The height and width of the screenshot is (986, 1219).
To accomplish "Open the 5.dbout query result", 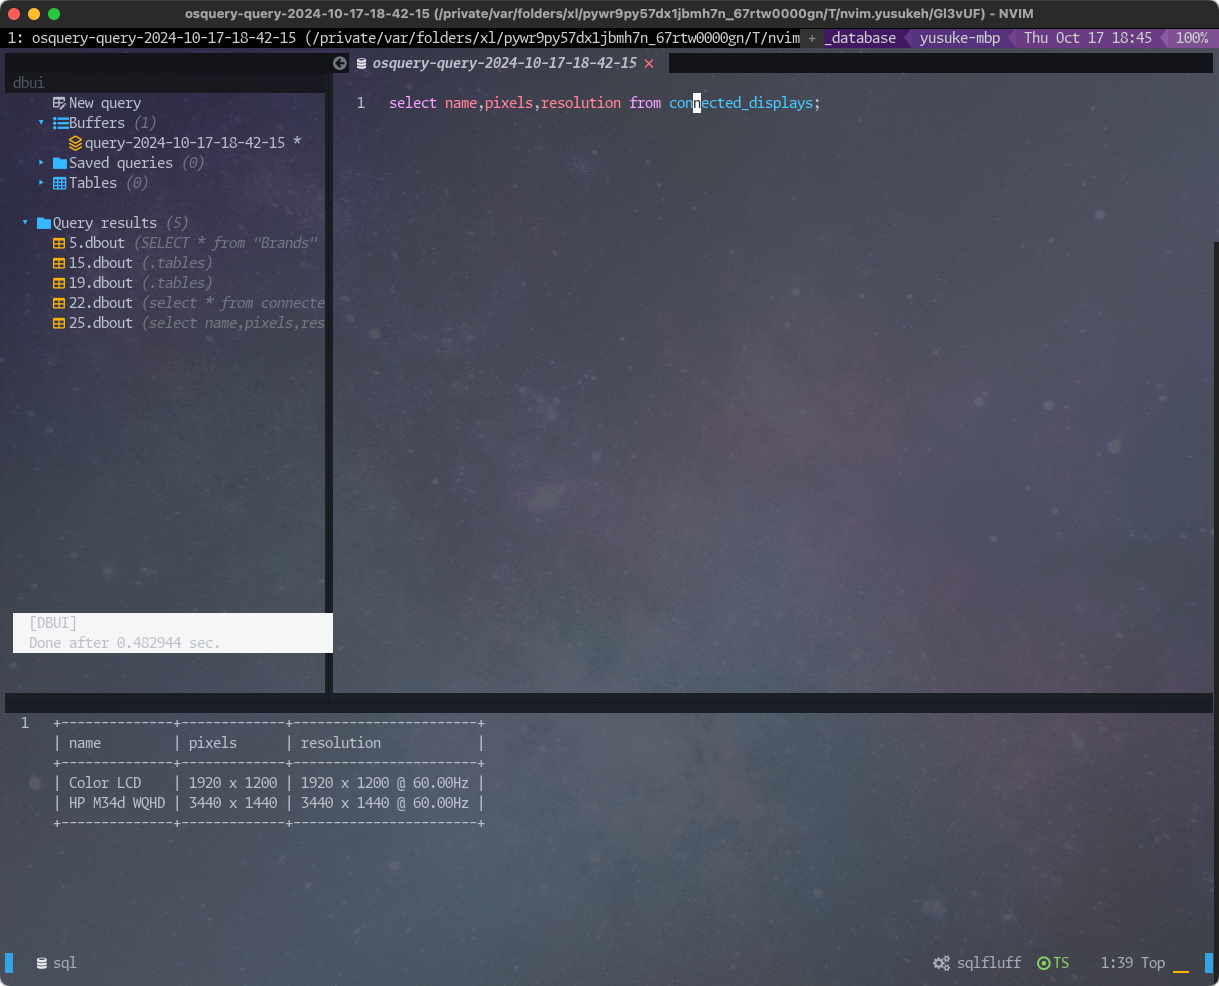I will pyautogui.click(x=97, y=243).
